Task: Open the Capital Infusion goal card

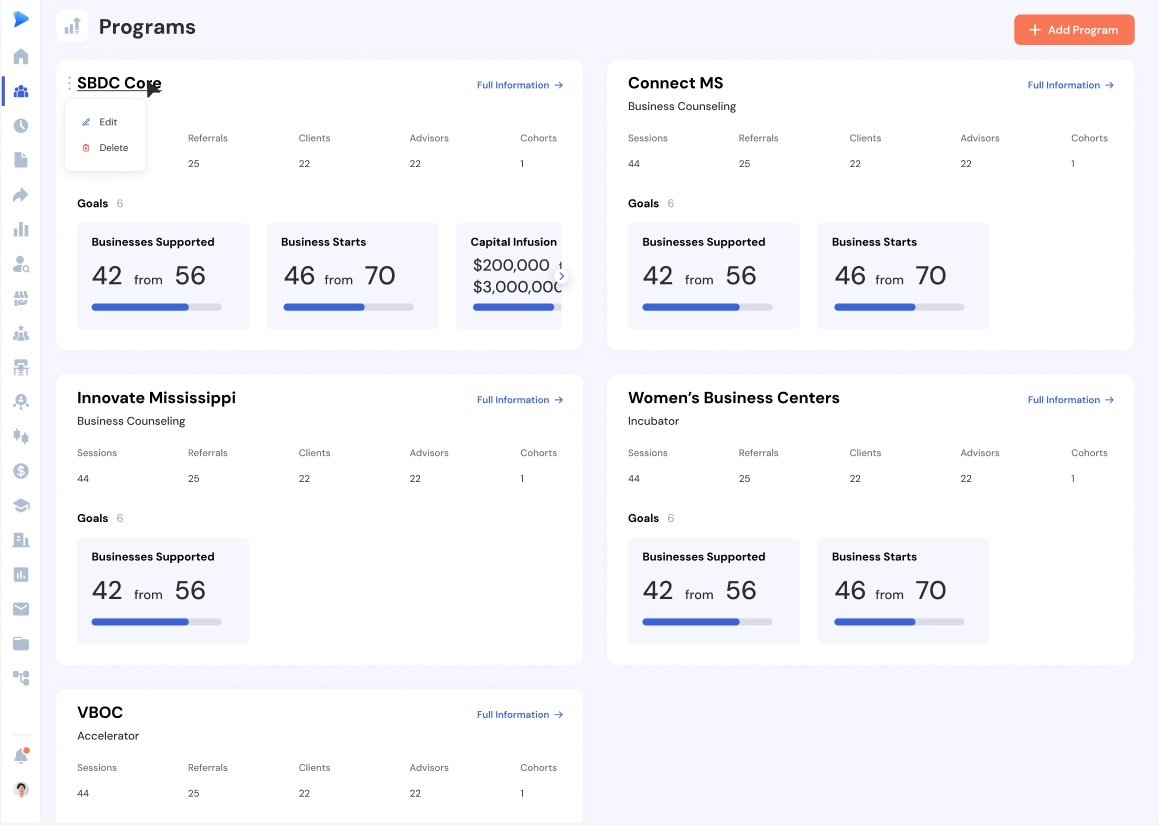Action: pyautogui.click(x=509, y=276)
